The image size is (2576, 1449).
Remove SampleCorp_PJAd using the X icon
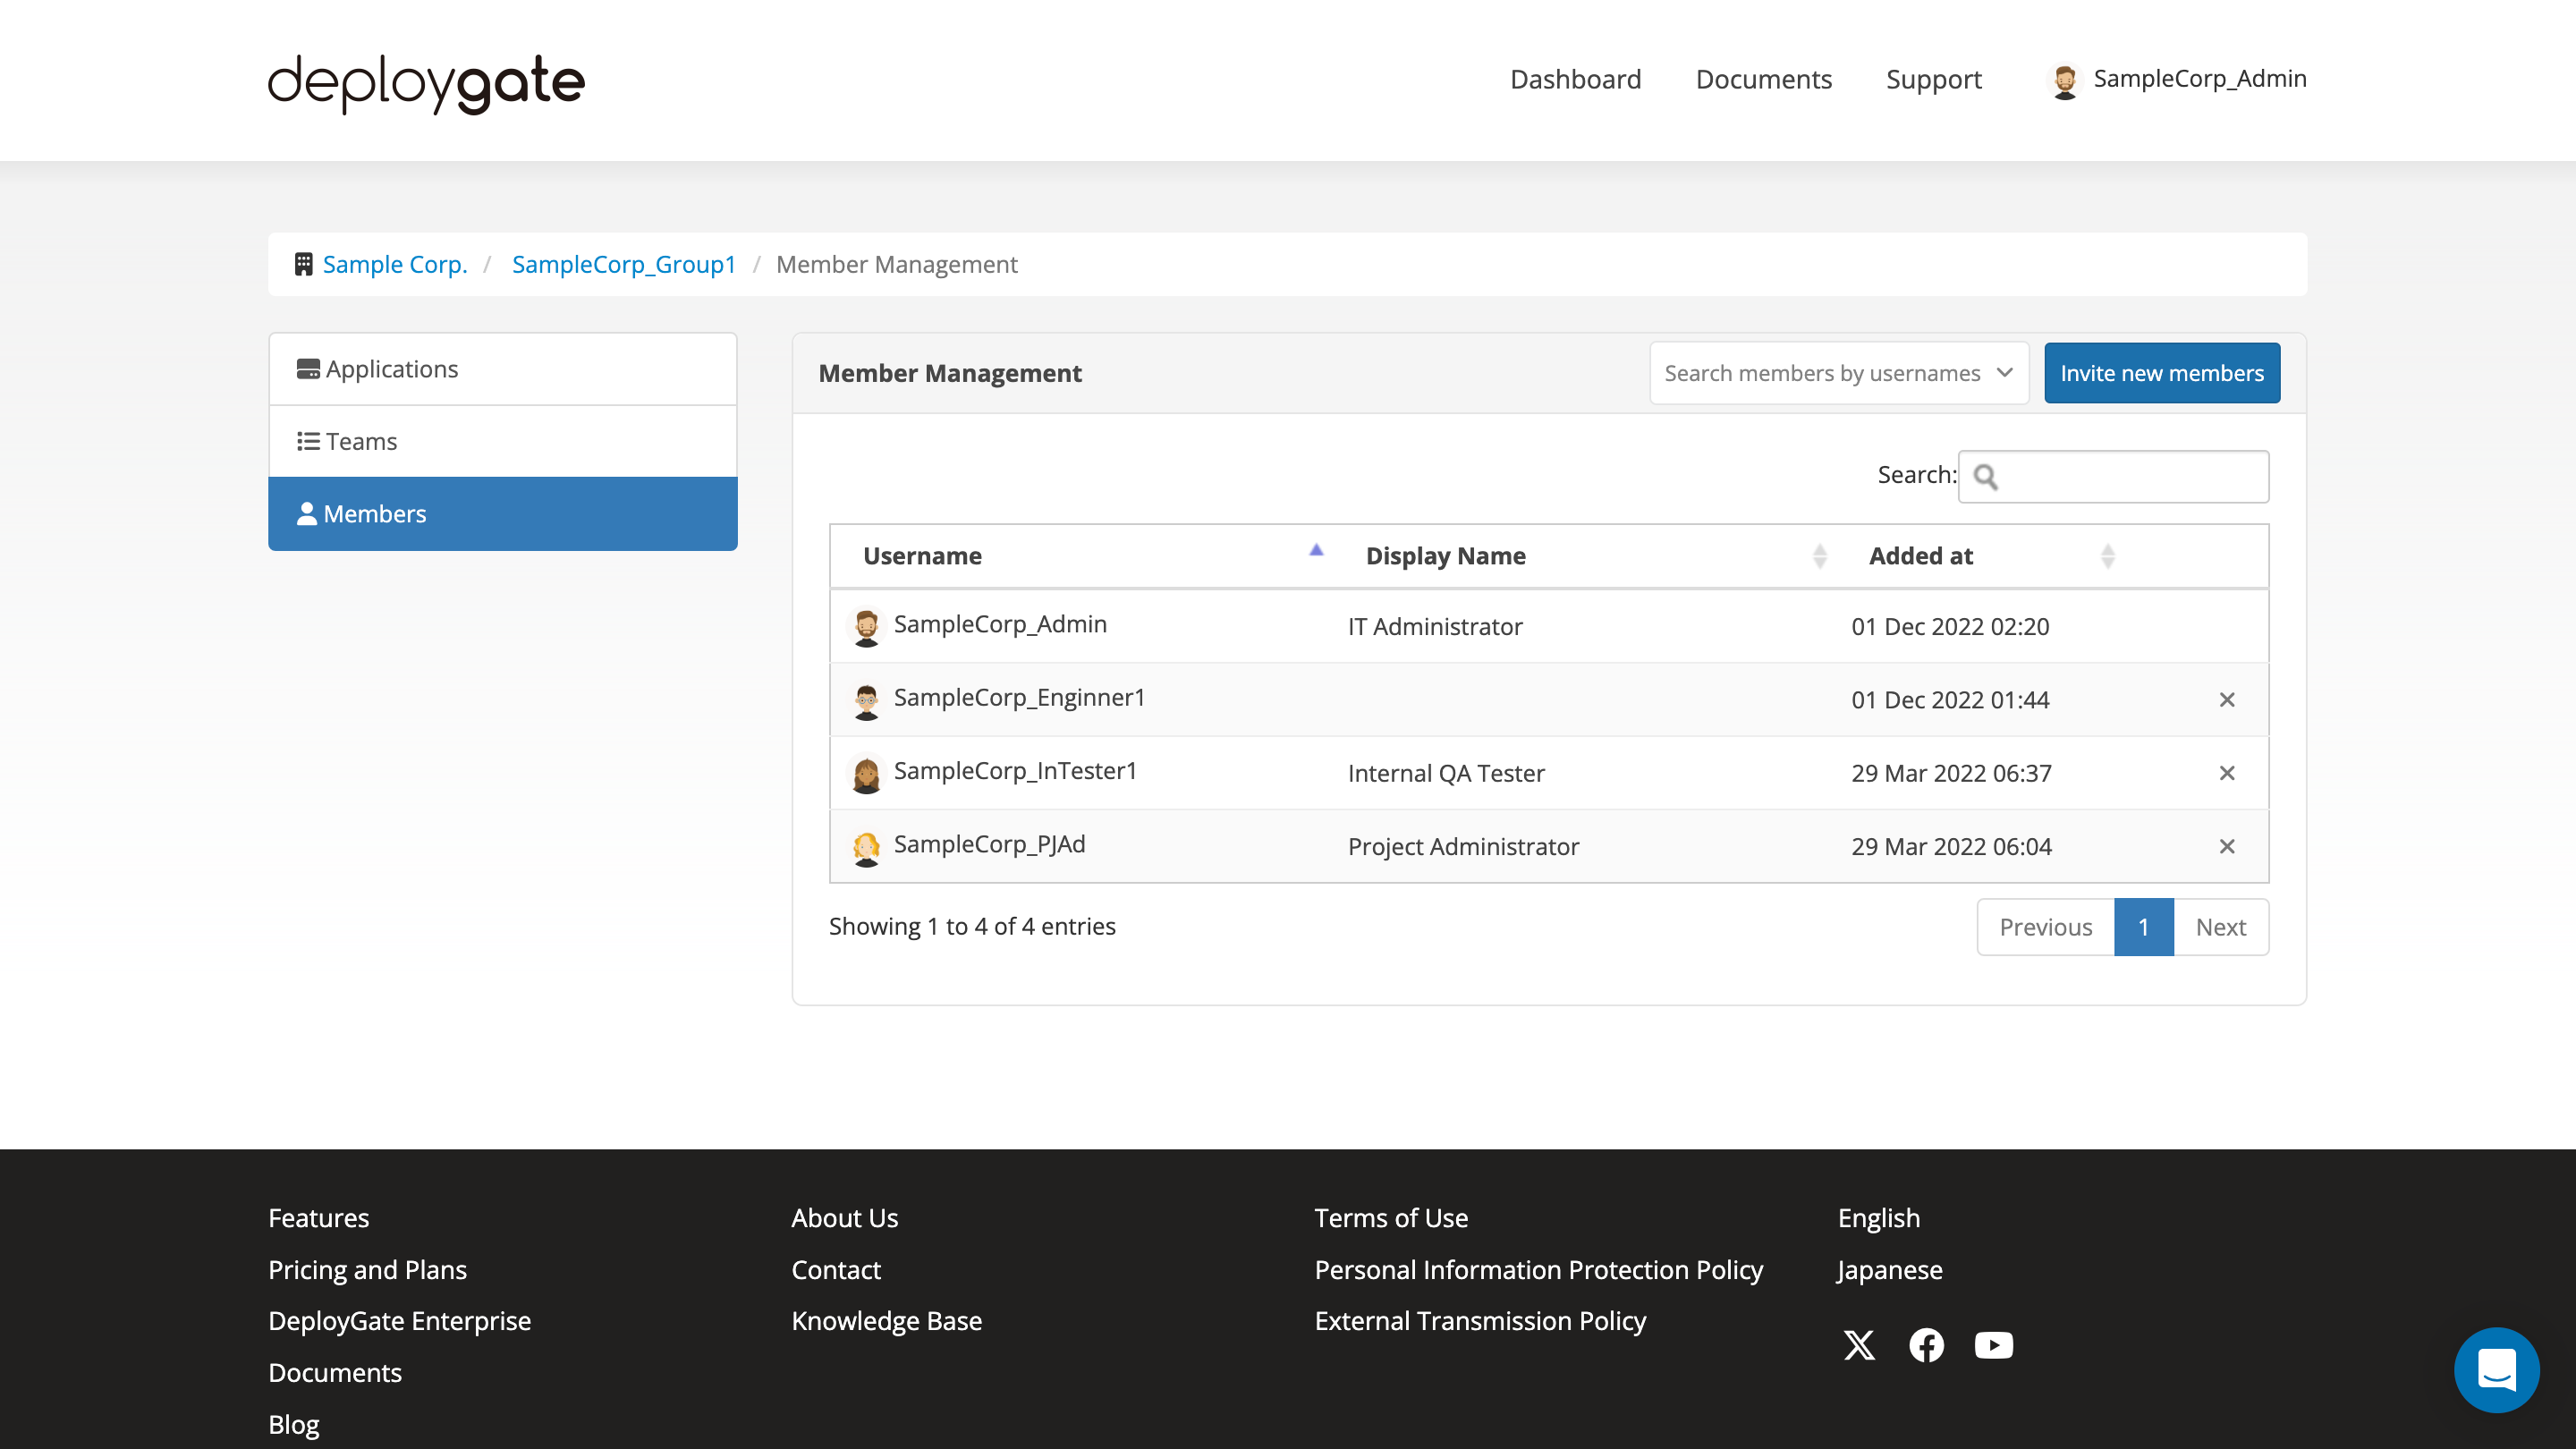tap(2226, 846)
